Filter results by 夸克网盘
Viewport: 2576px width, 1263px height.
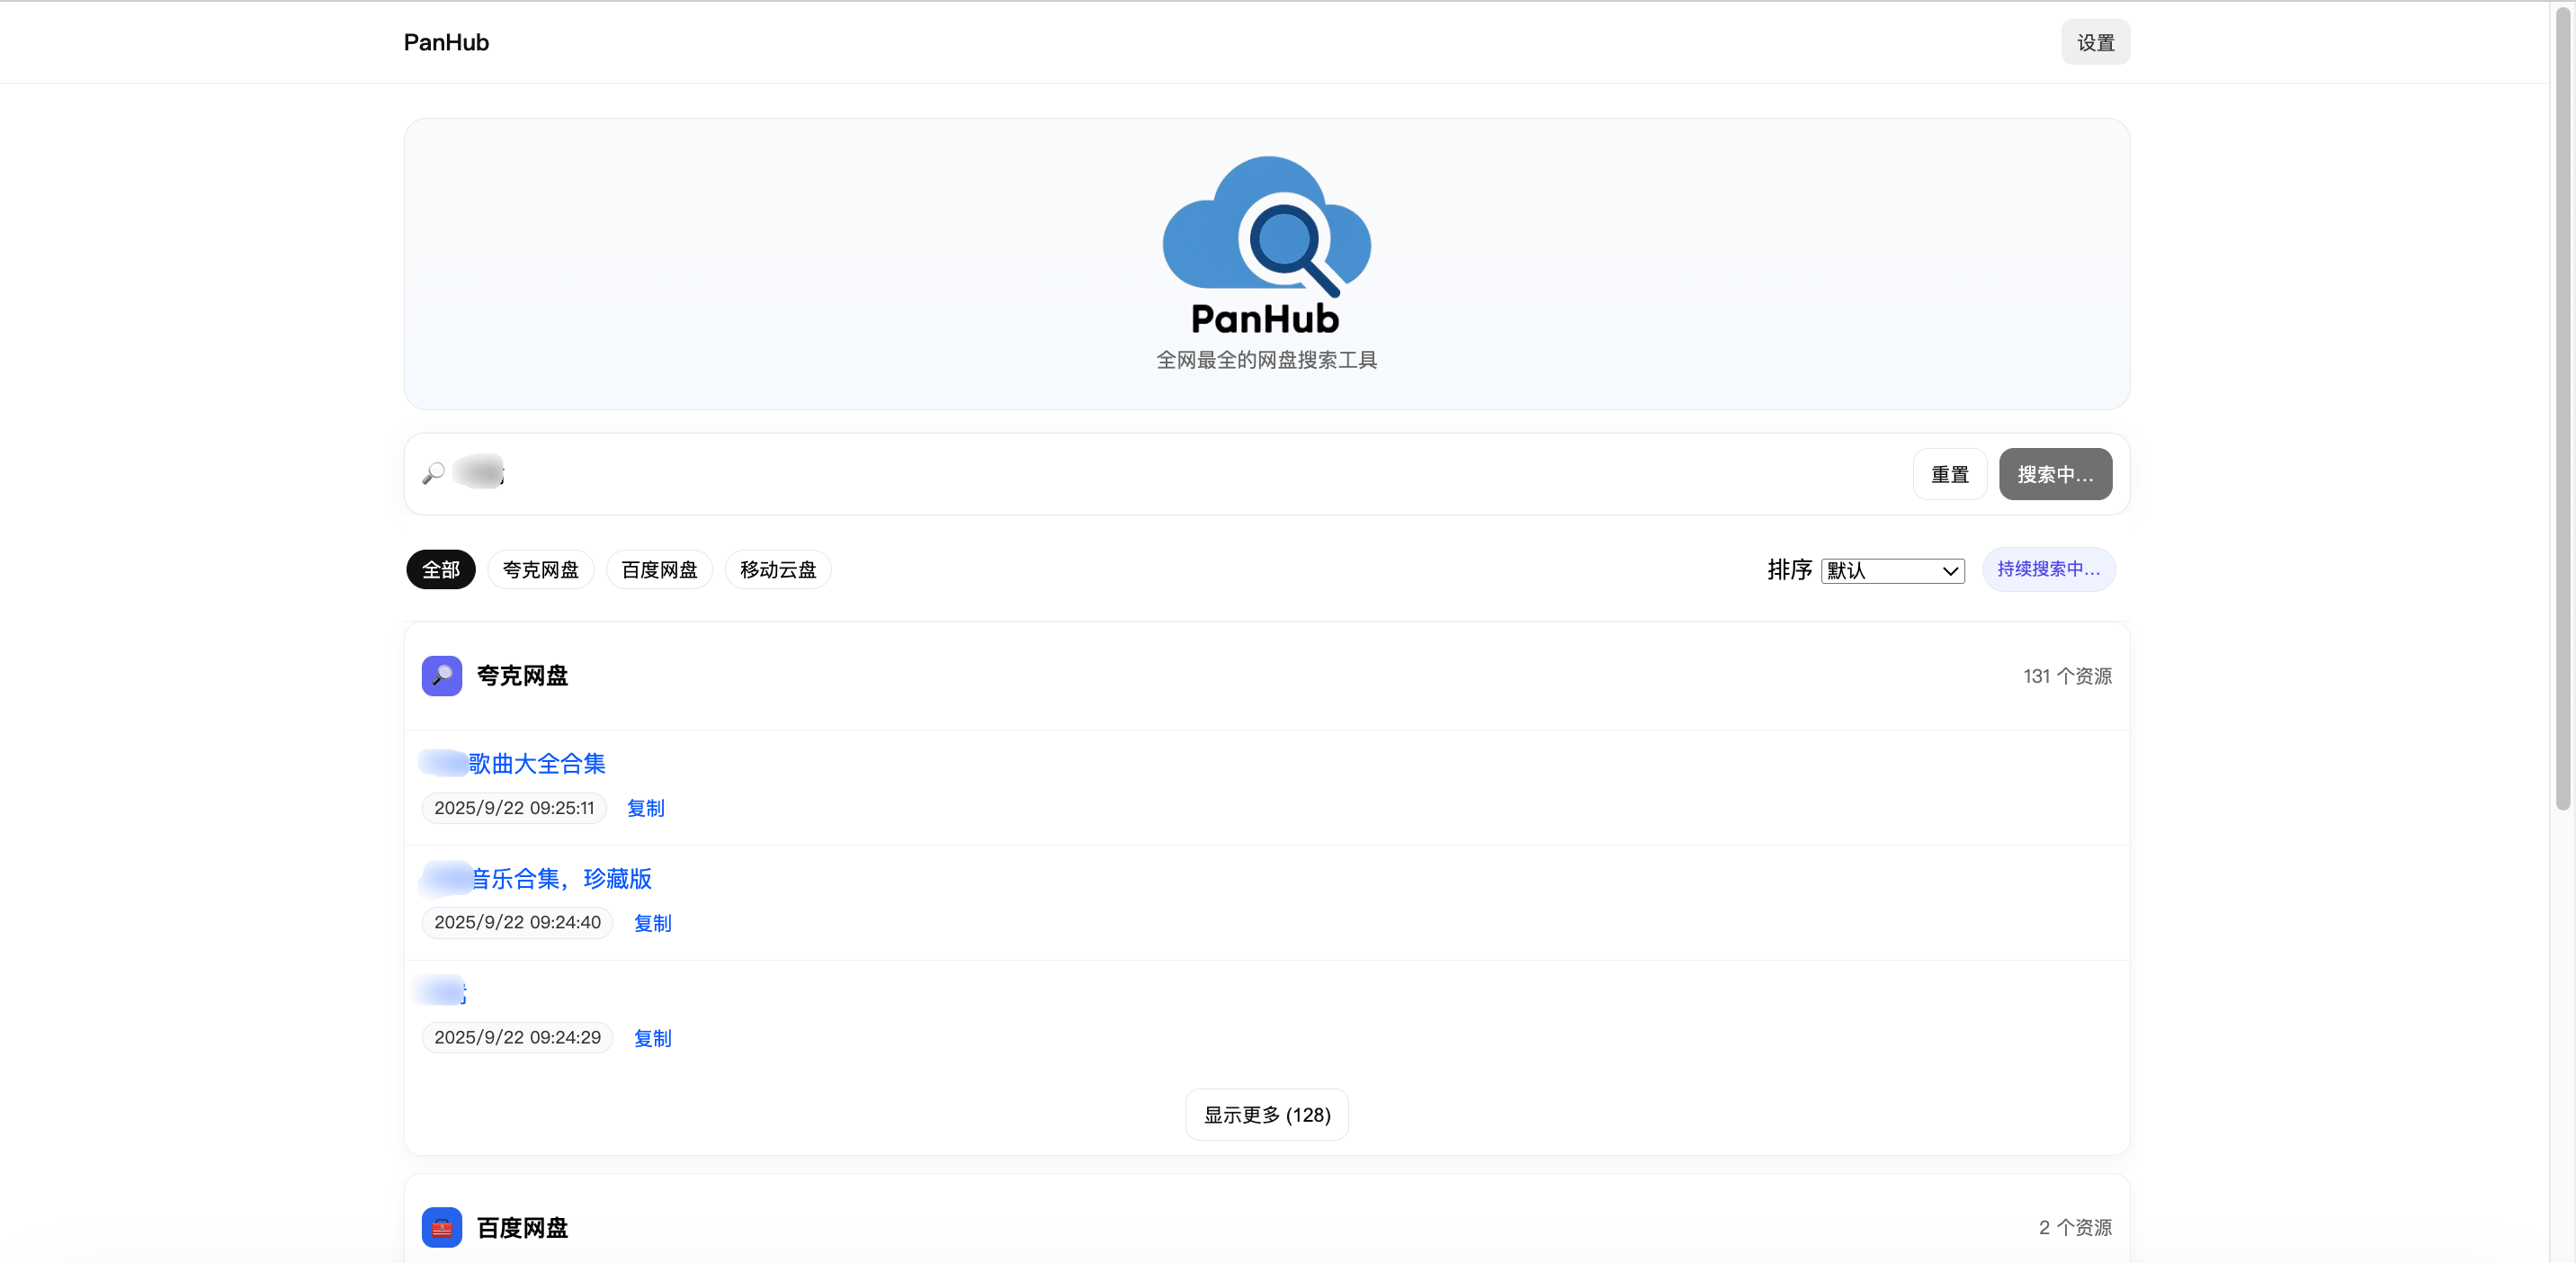click(540, 570)
